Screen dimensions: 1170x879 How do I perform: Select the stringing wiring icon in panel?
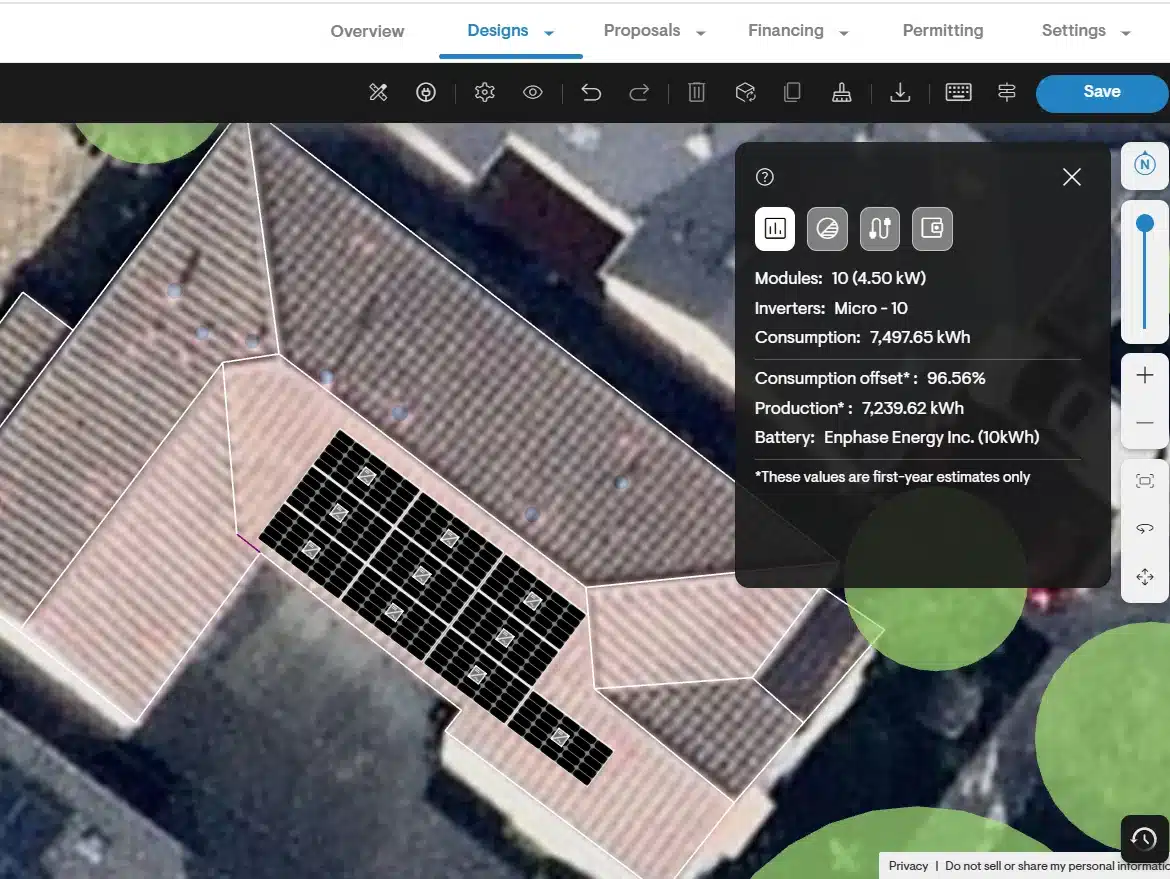[880, 228]
